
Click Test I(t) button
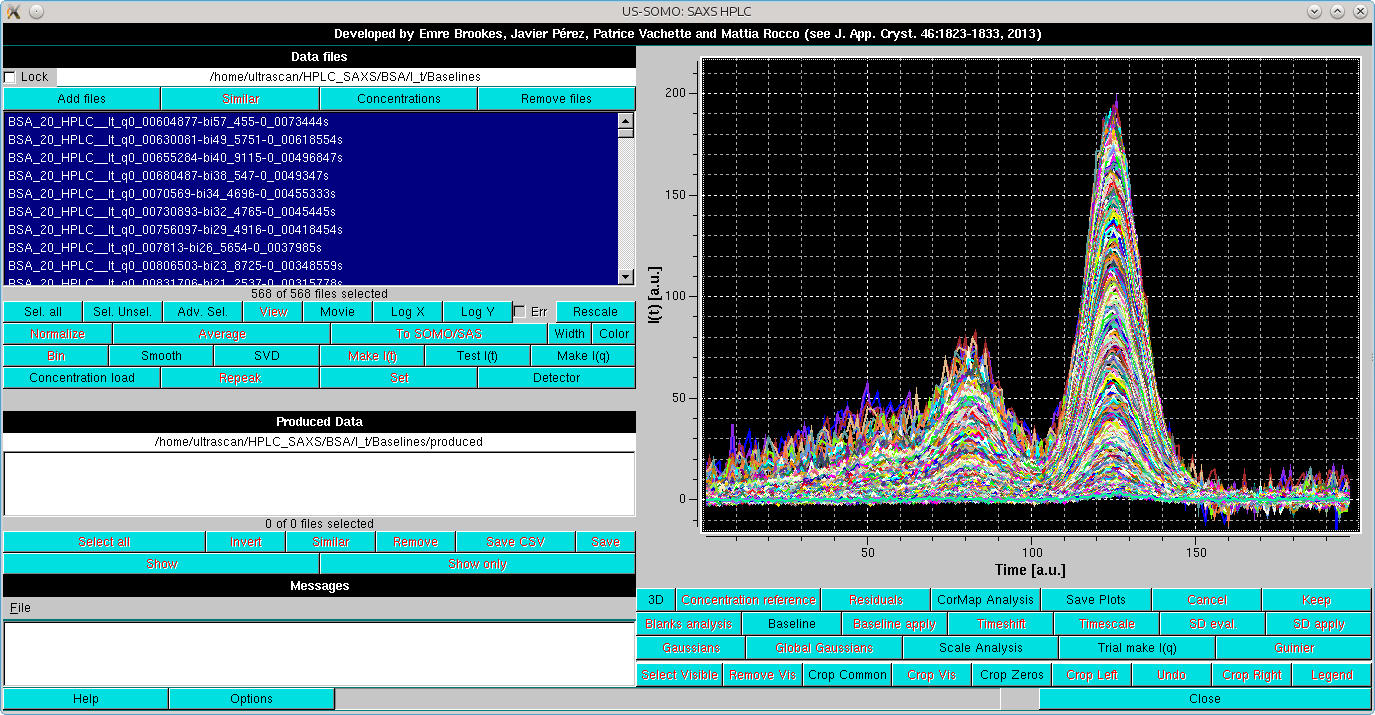[x=478, y=356]
